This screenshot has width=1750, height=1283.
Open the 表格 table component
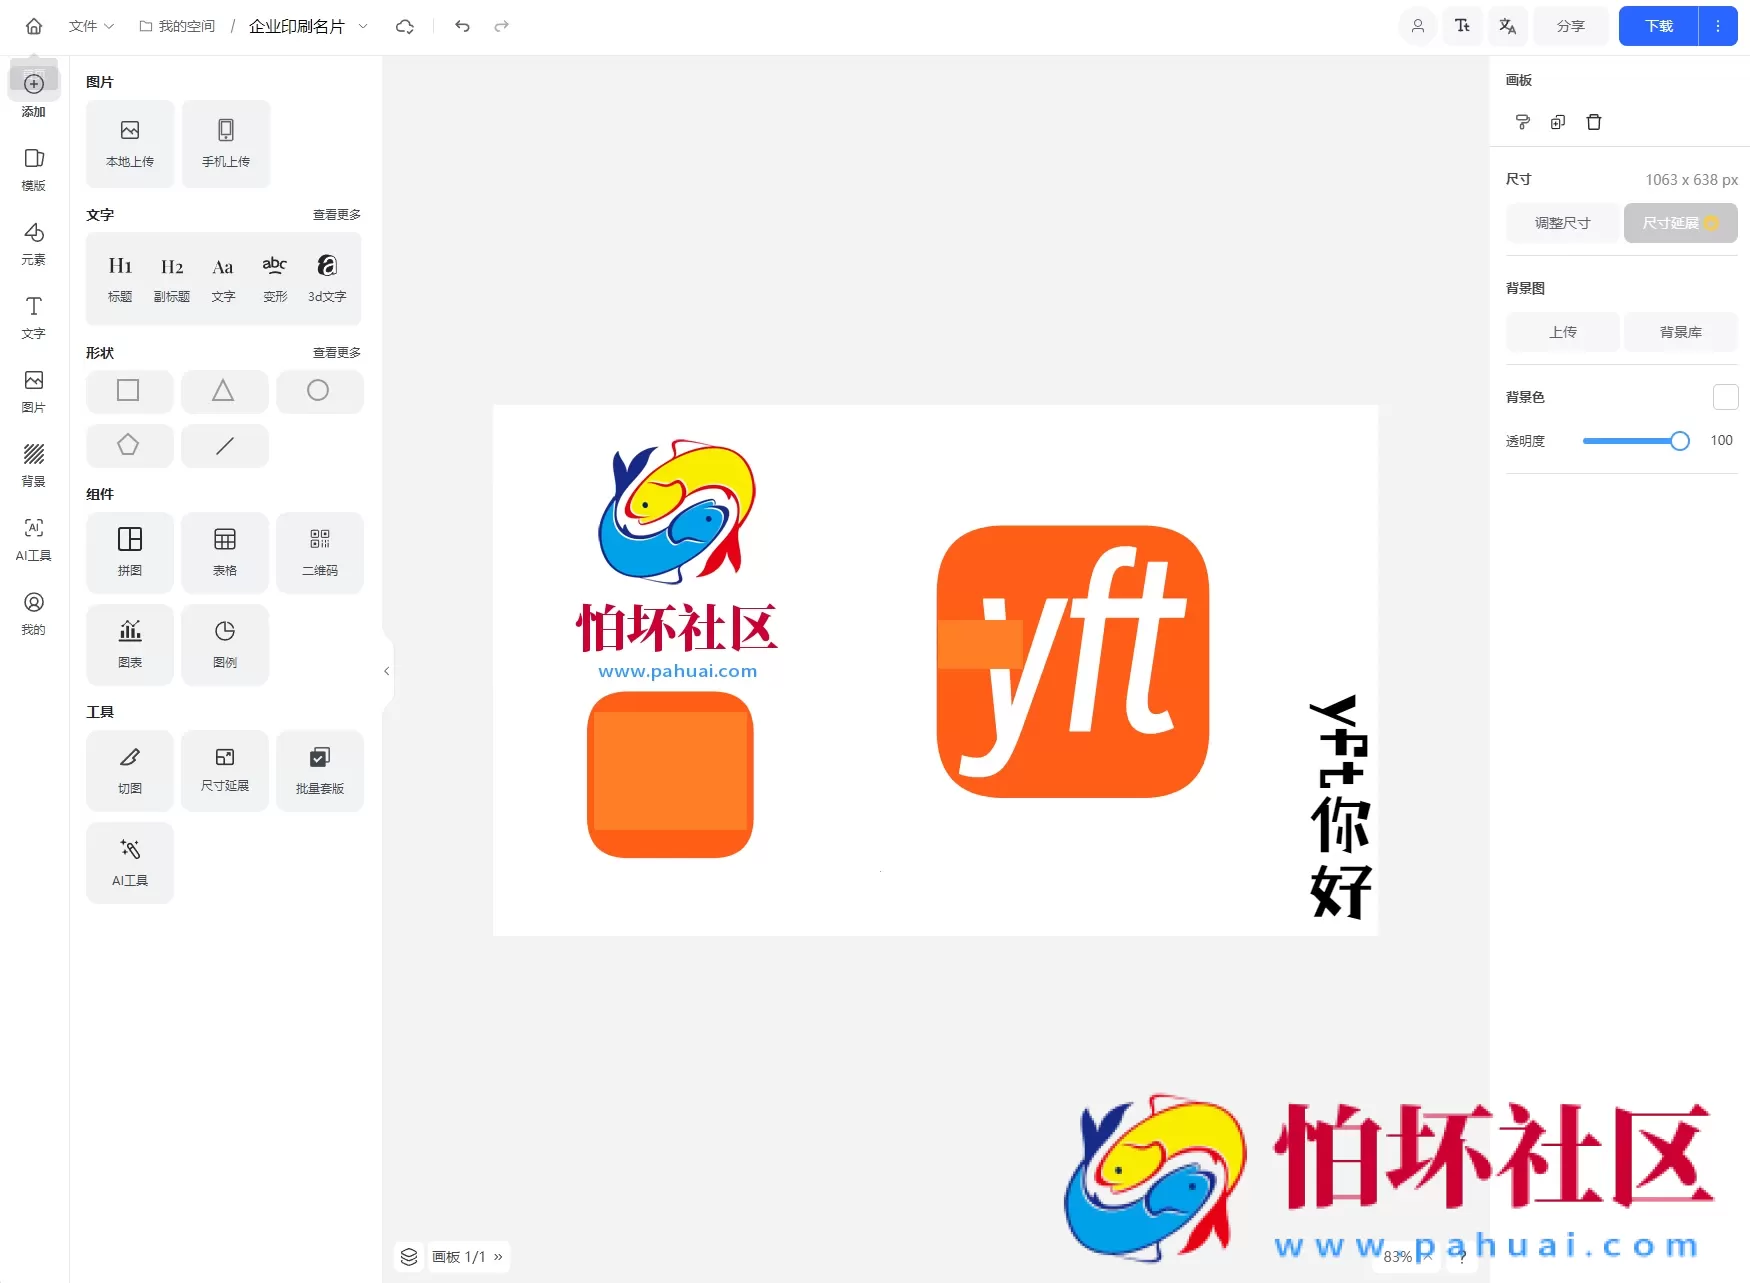pos(224,552)
